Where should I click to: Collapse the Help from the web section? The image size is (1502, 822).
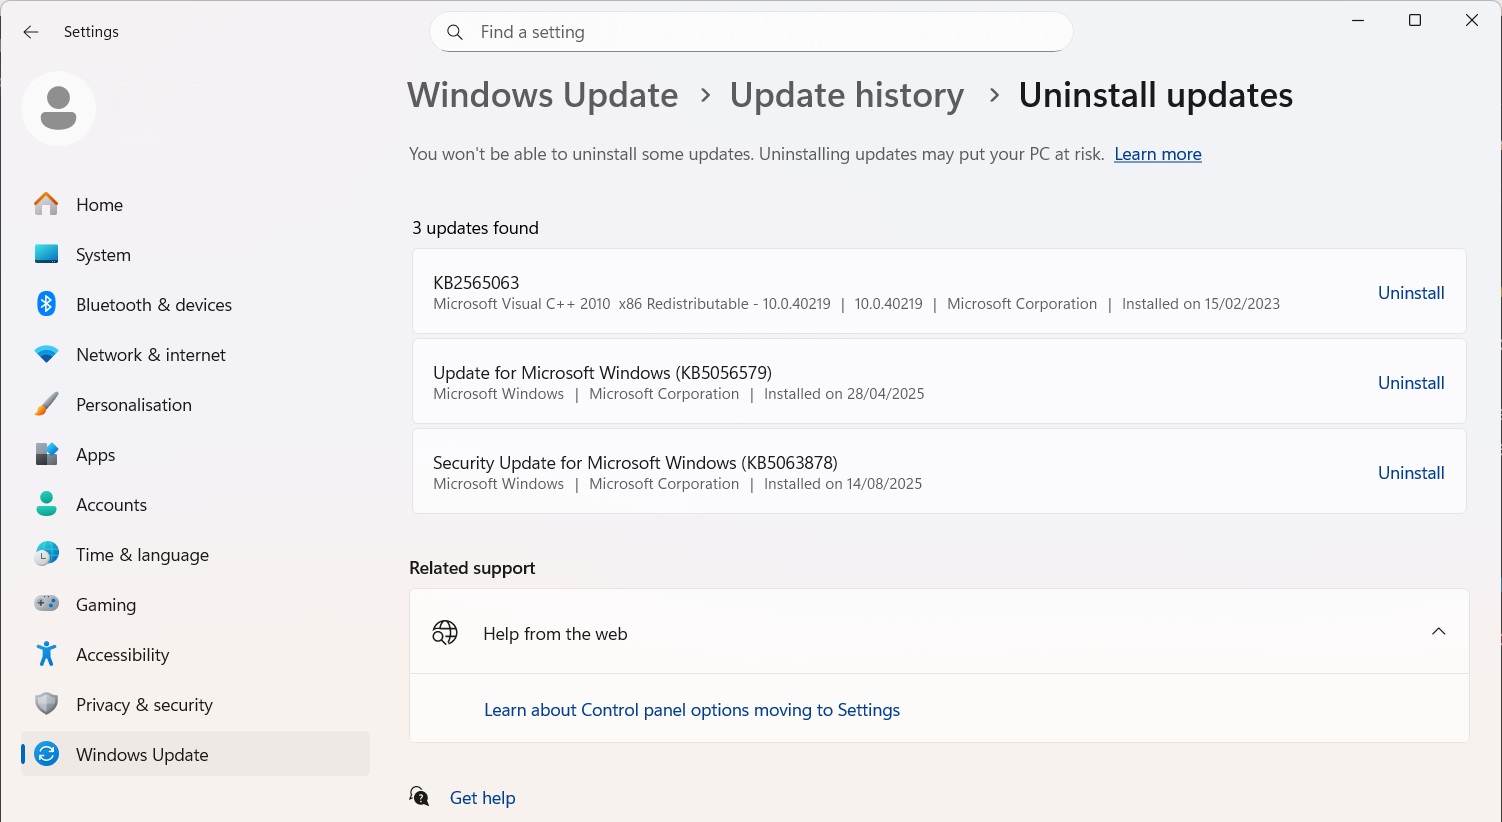tap(1438, 632)
